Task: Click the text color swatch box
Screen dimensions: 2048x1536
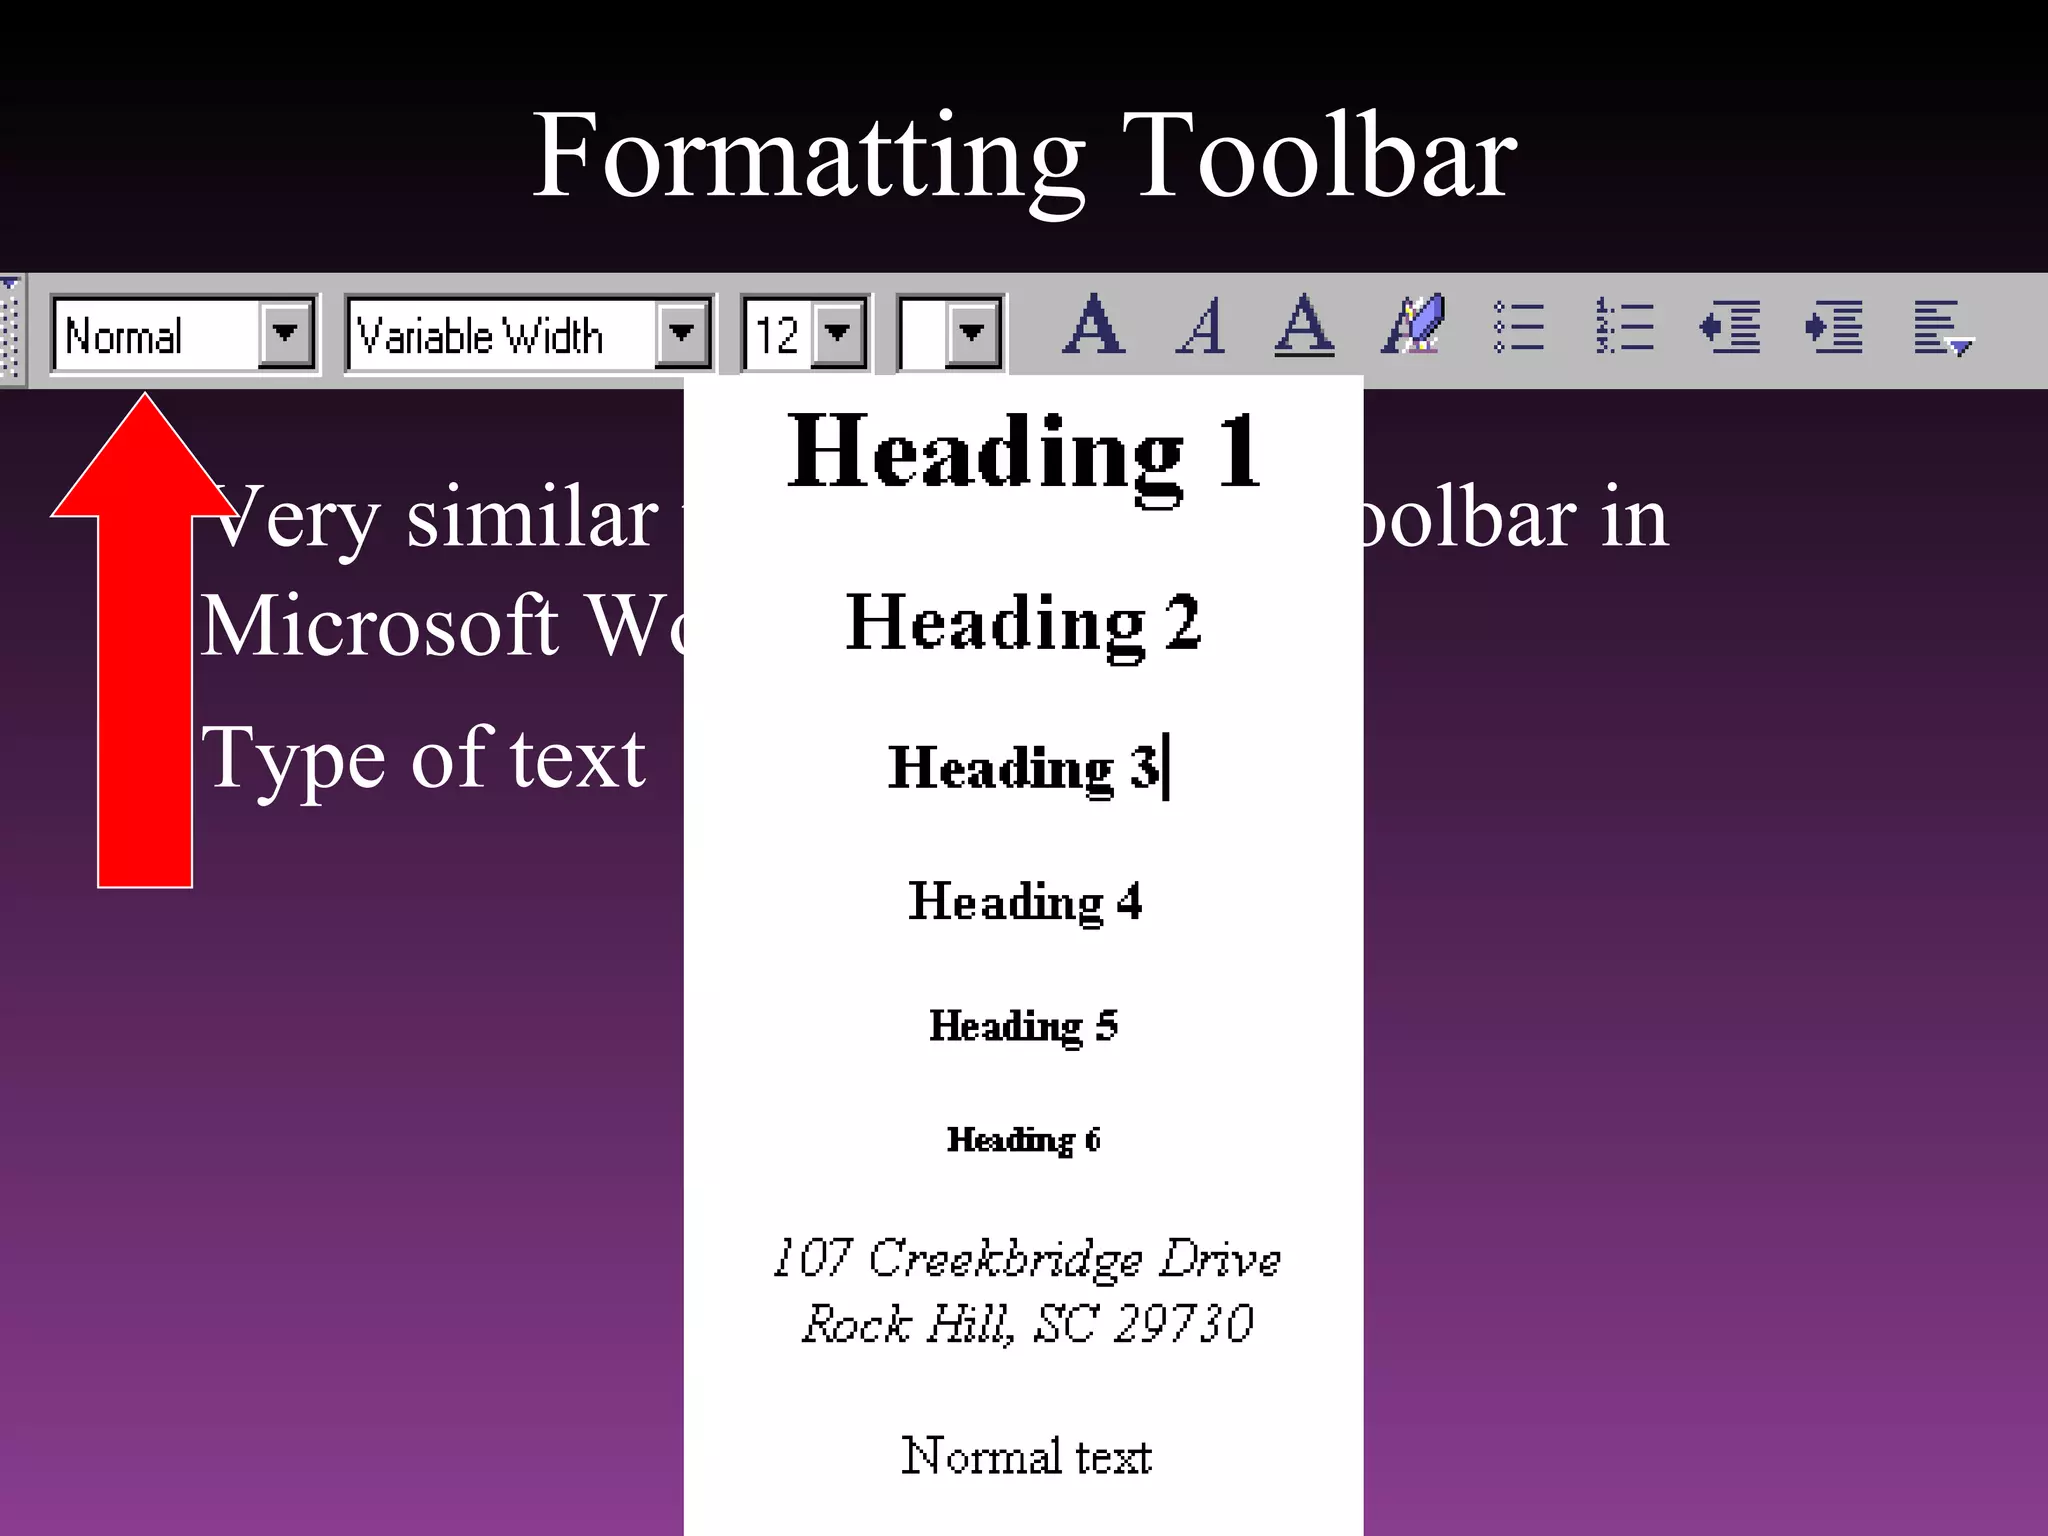Action: (923, 334)
